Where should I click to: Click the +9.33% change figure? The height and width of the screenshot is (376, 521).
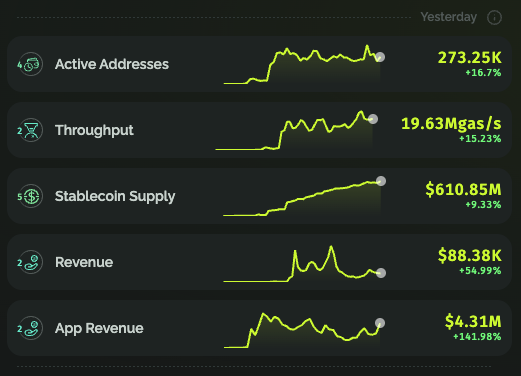(x=483, y=205)
